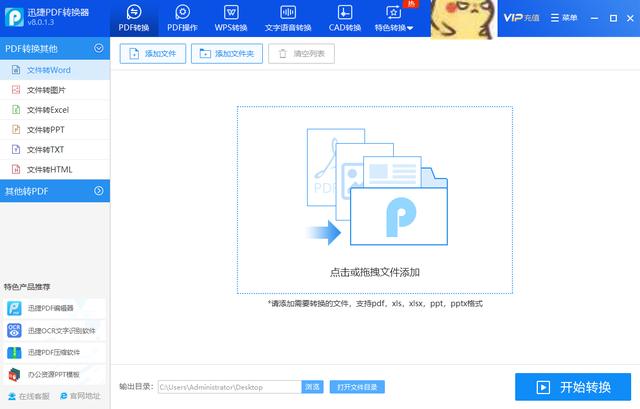Click the 添加文件夹 button
Screen dimensions: 640x409
(x=227, y=53)
